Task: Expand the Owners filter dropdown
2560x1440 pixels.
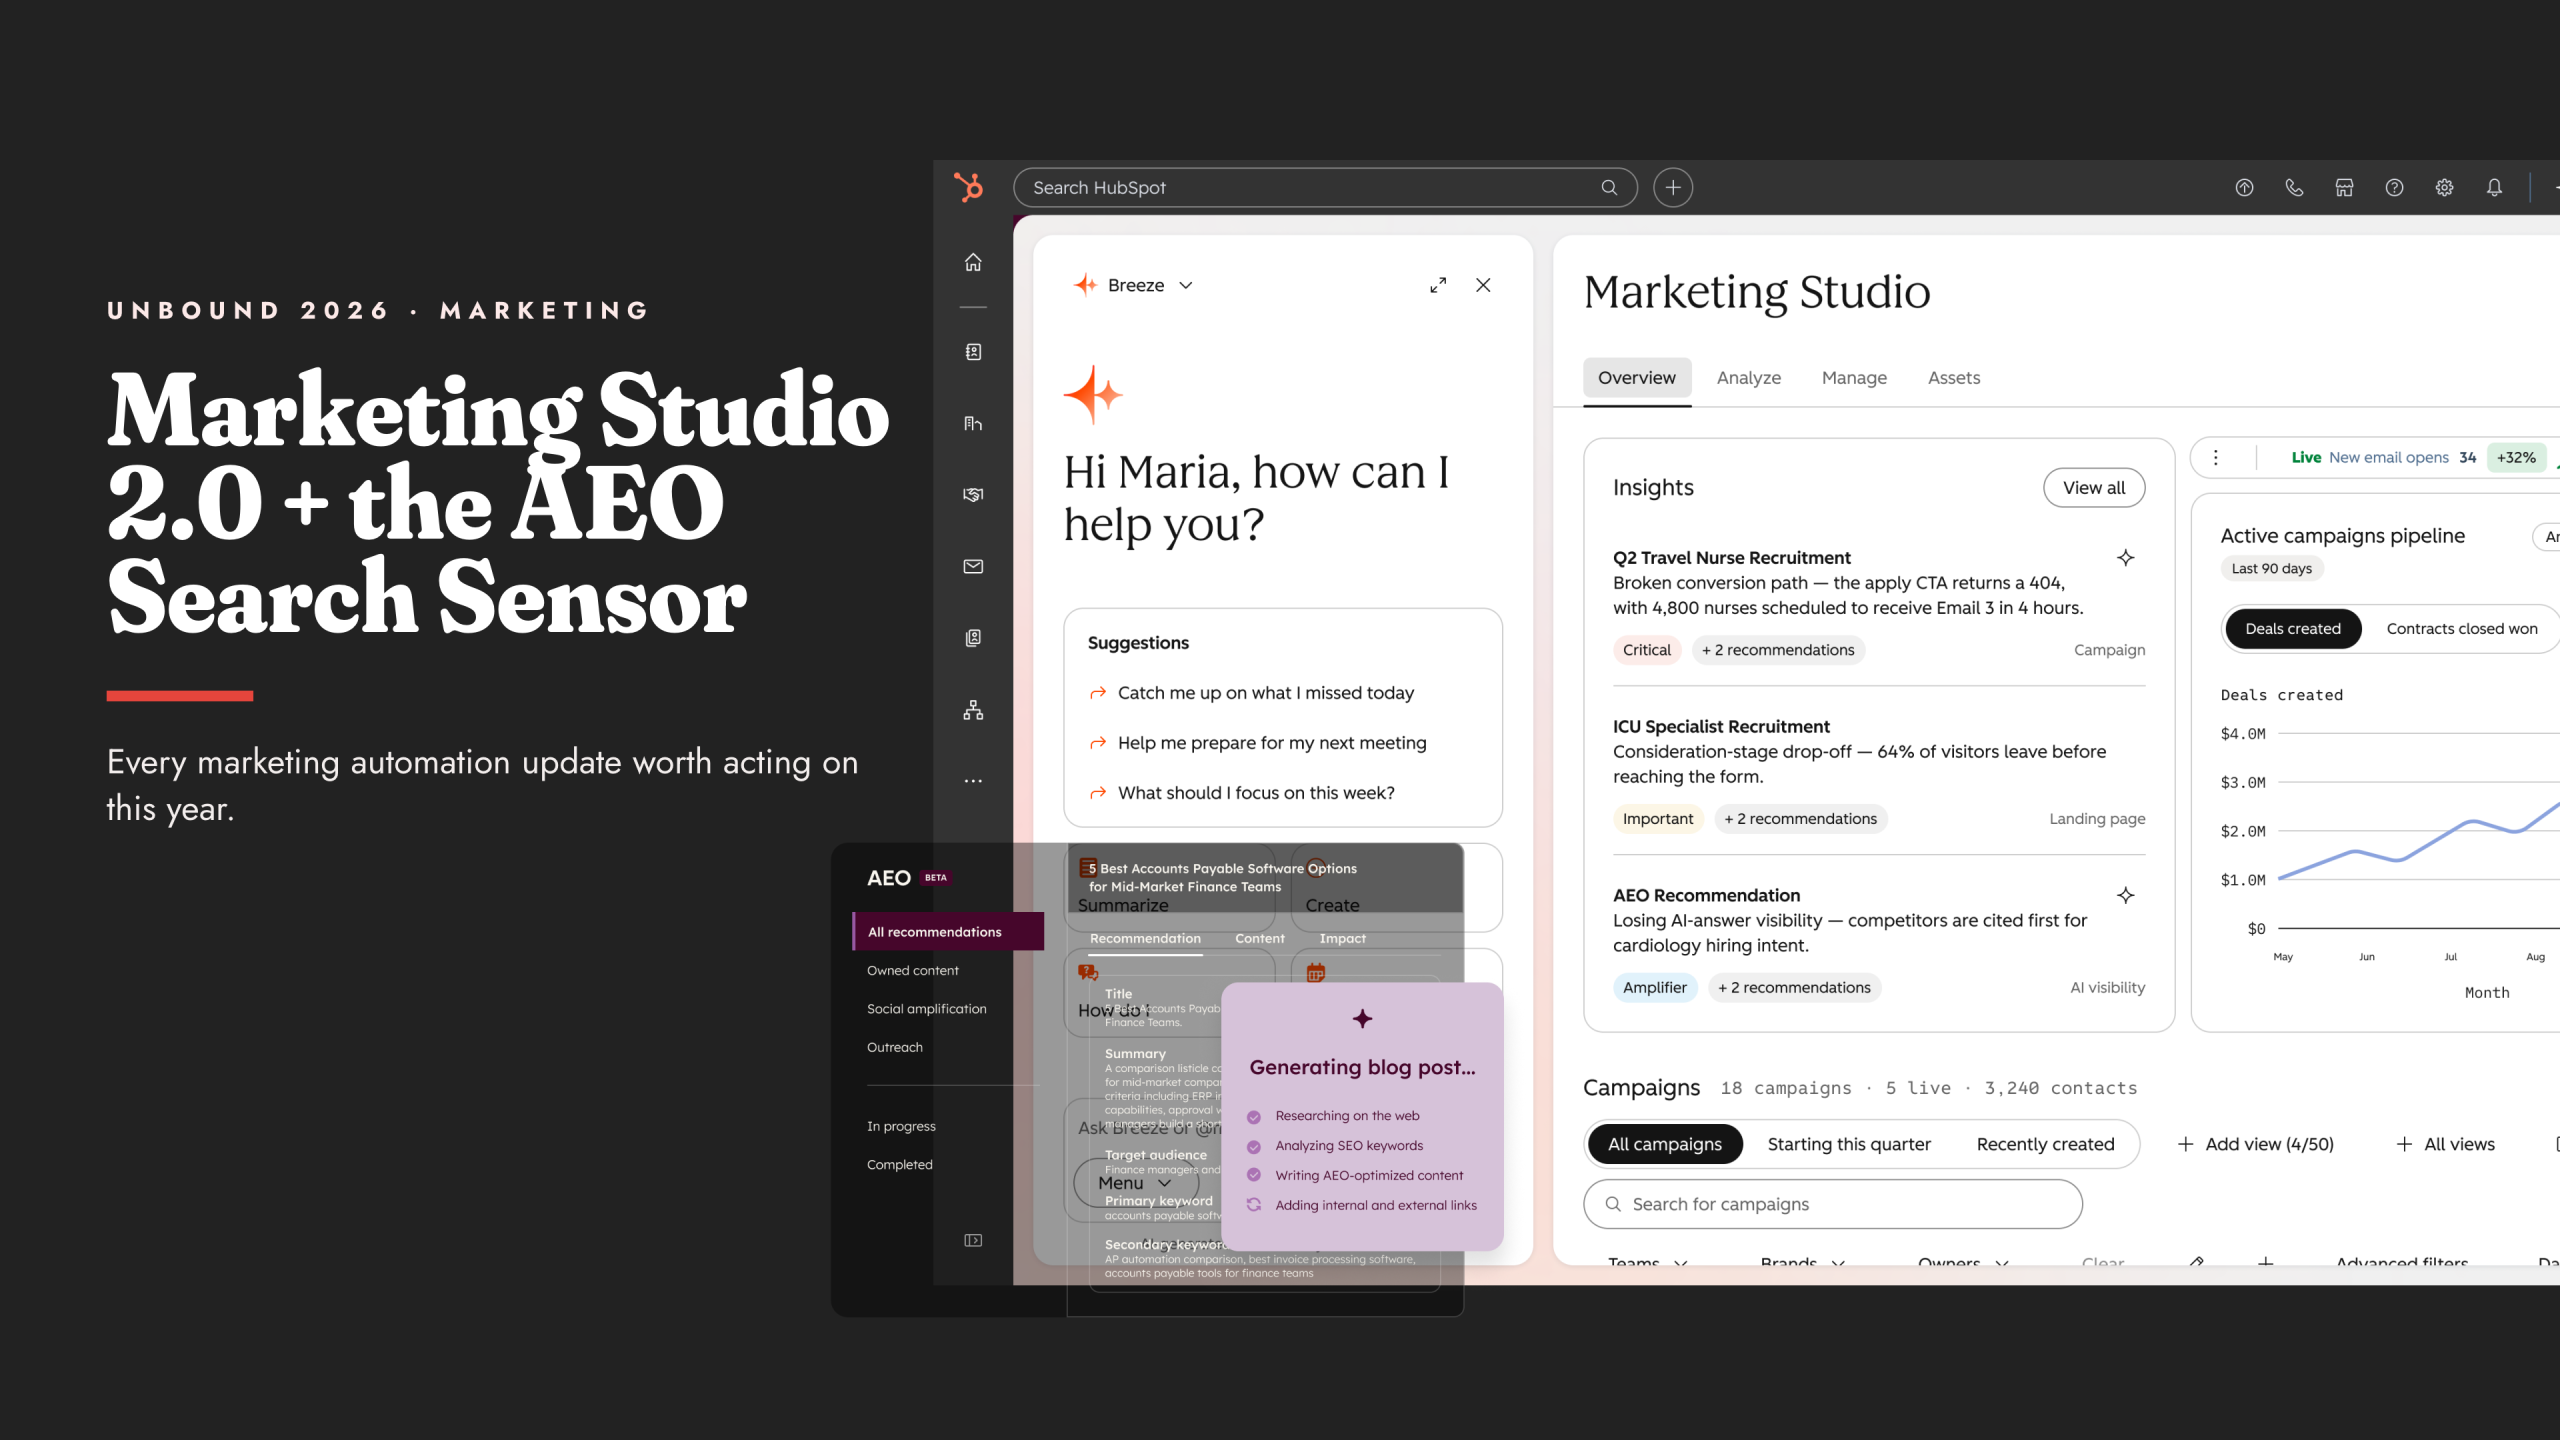Action: [1963, 1262]
